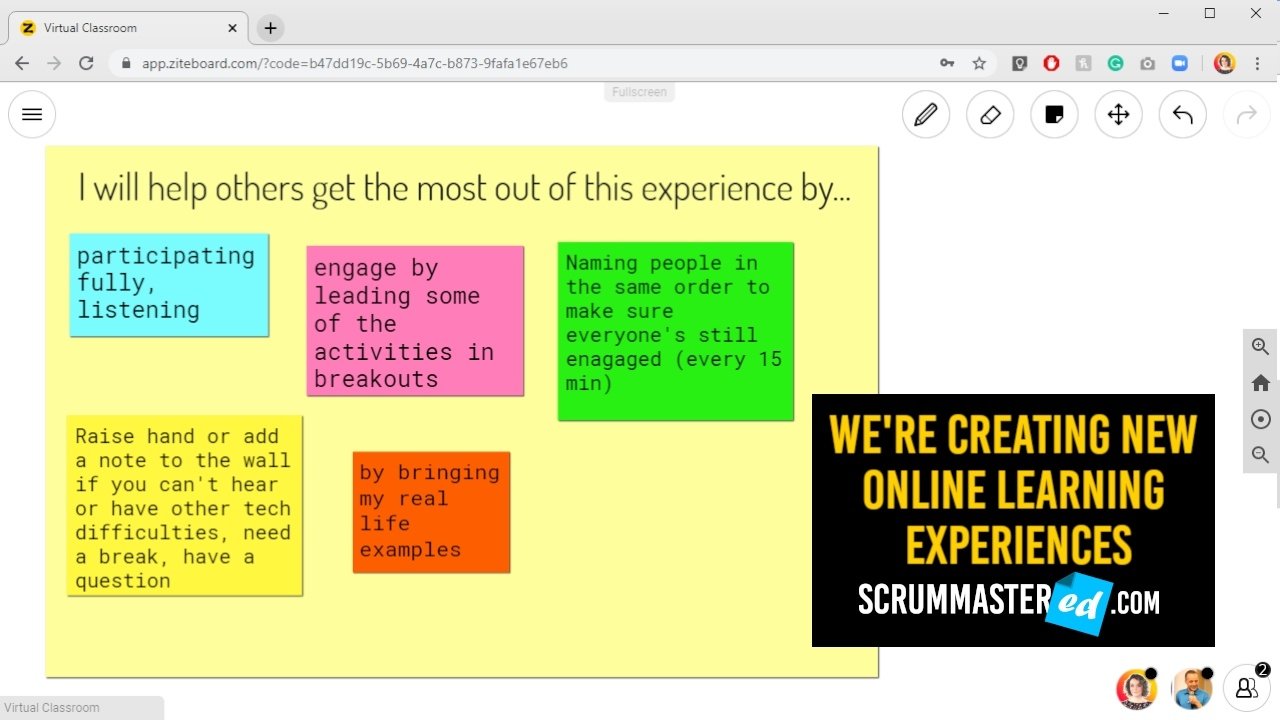This screenshot has width=1280, height=720.
Task: Click the Fullscreen button
Action: (639, 92)
